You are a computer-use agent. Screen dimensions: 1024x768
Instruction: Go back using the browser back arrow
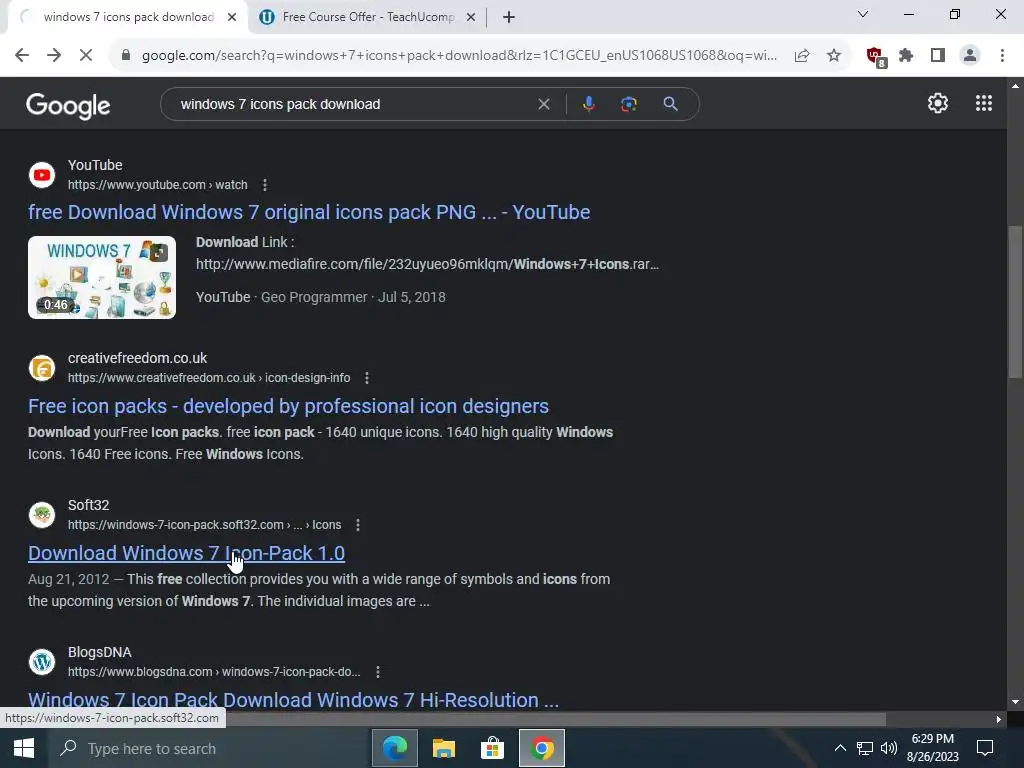tap(22, 56)
